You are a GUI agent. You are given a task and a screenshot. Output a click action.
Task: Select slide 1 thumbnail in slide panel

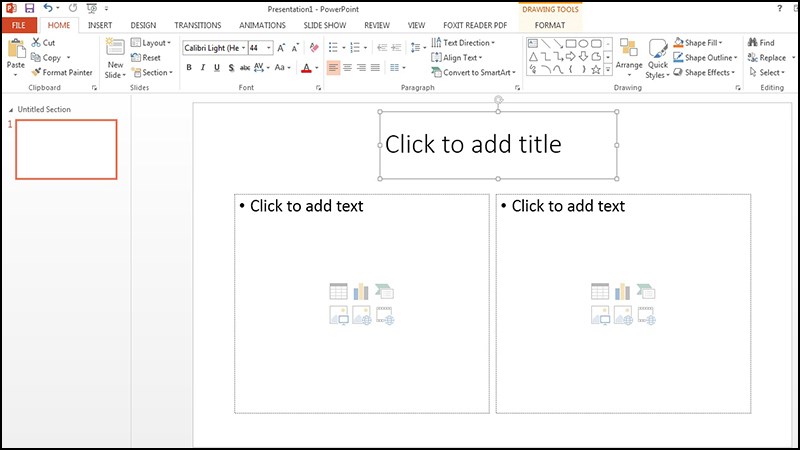tap(66, 149)
